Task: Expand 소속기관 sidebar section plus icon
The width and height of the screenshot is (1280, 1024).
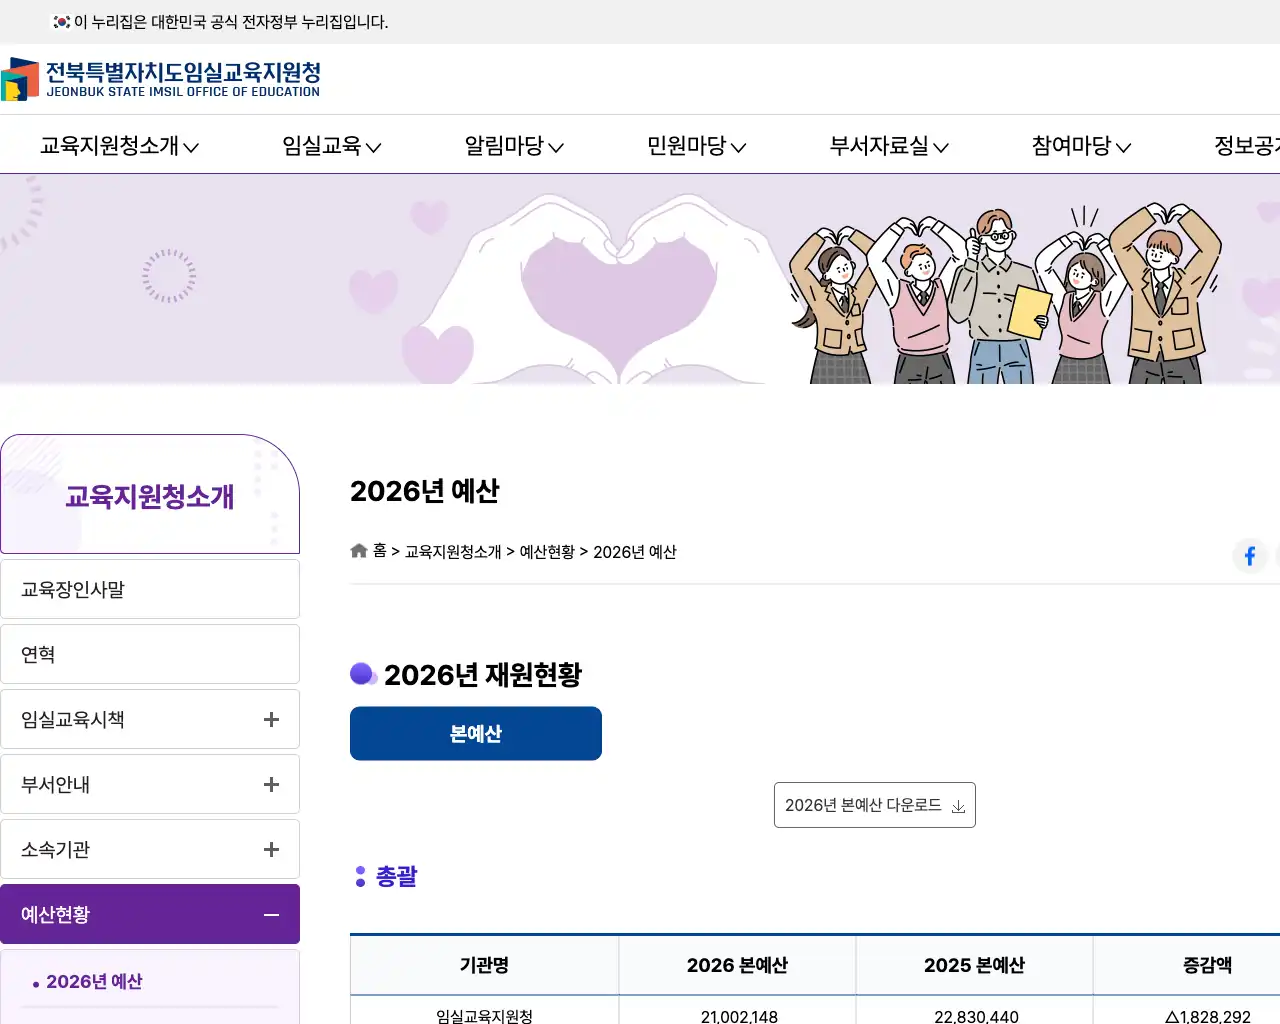Action: (x=271, y=850)
